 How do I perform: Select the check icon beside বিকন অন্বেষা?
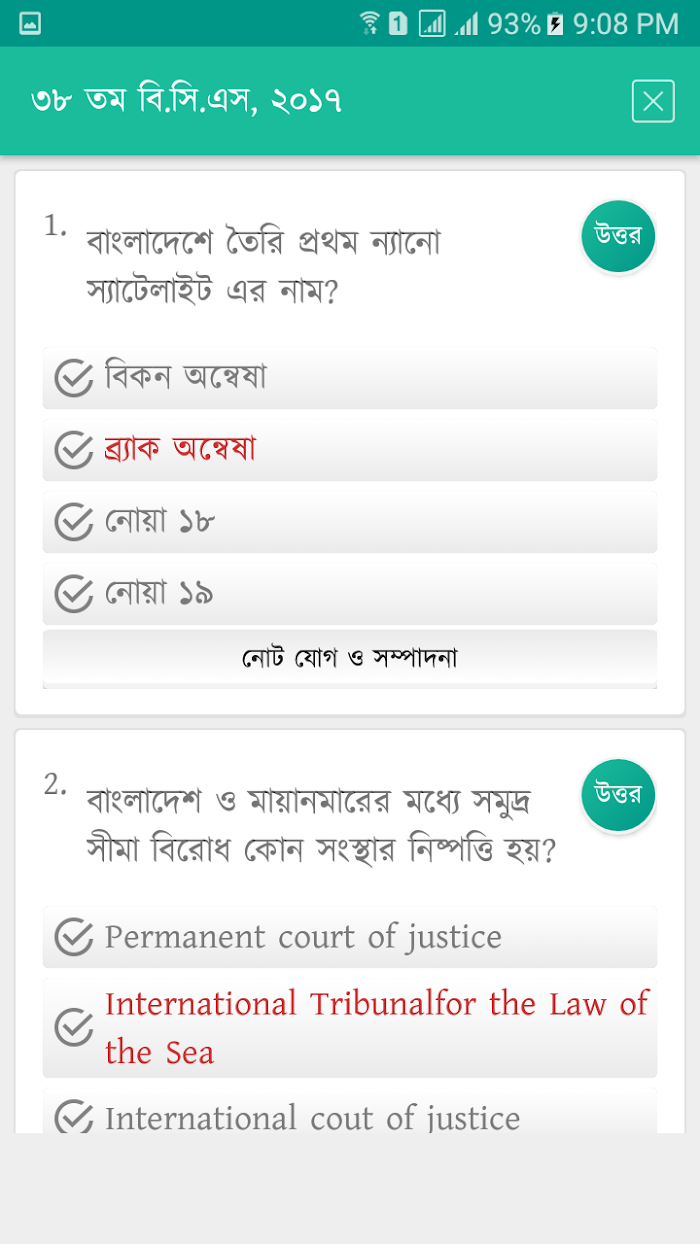click(x=73, y=378)
